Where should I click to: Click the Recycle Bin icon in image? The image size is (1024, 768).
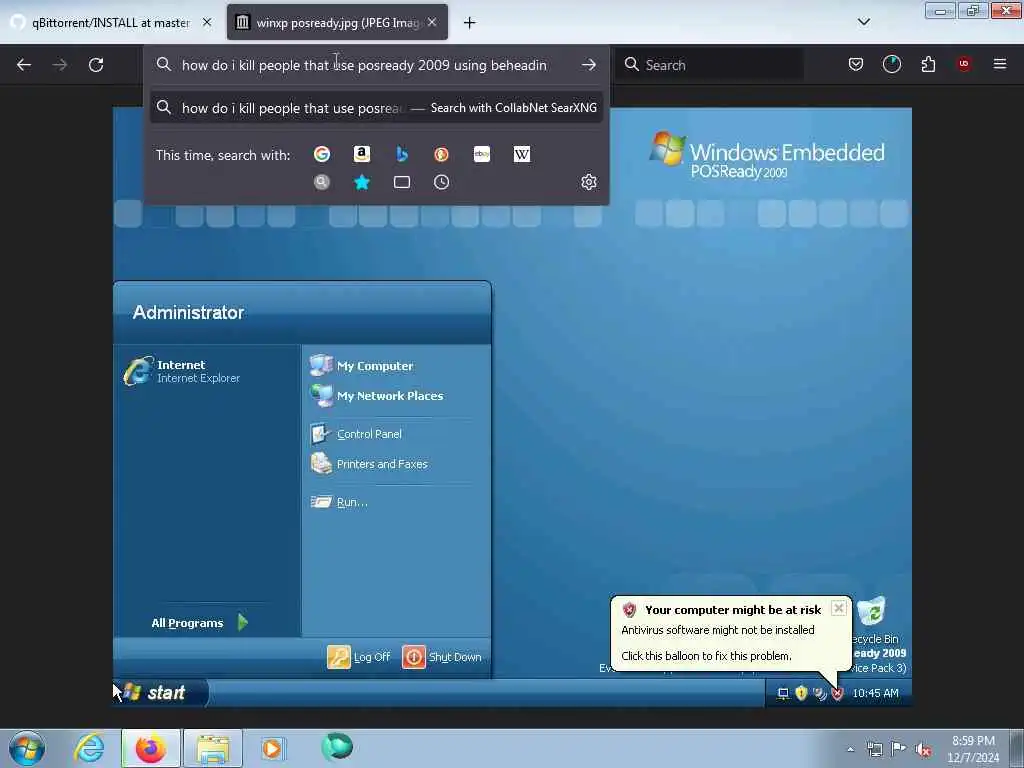click(871, 612)
